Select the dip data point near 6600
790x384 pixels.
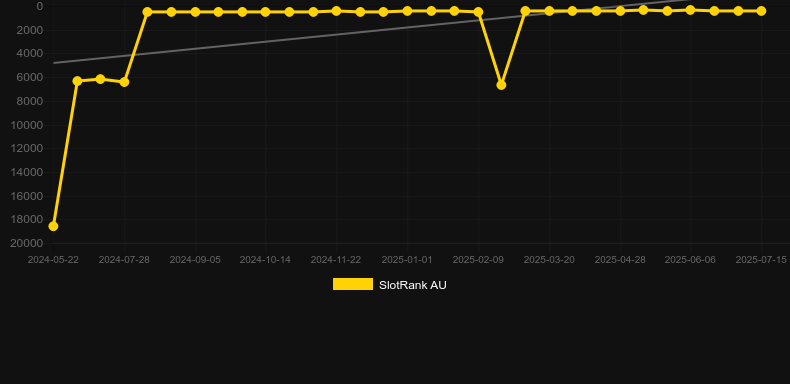[501, 85]
